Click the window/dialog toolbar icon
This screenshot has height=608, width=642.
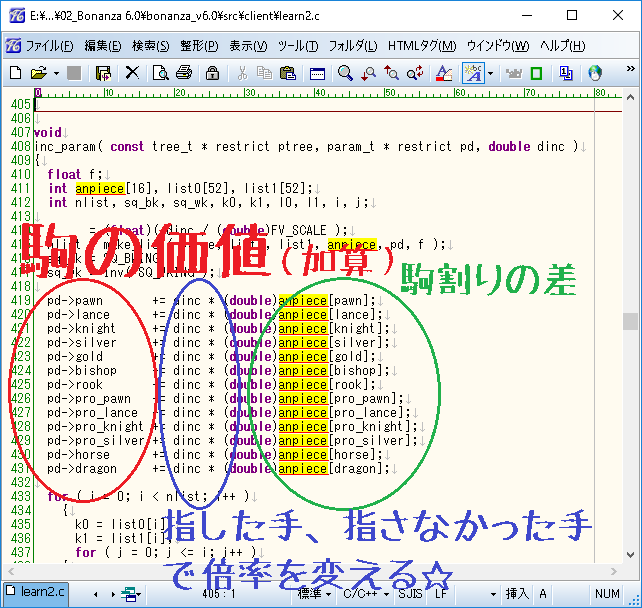(317, 74)
